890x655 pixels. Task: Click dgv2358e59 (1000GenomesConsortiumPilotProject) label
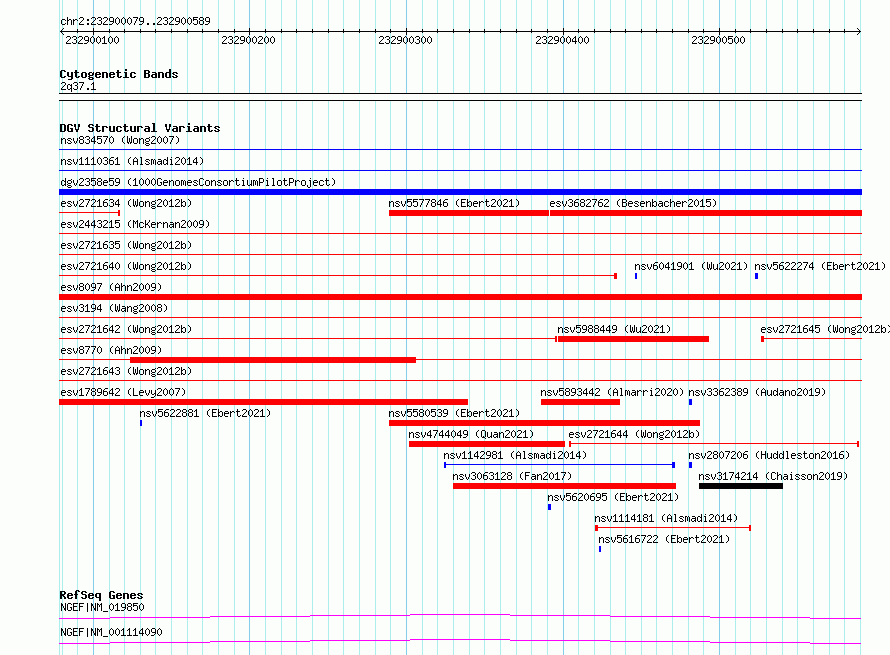click(x=198, y=182)
